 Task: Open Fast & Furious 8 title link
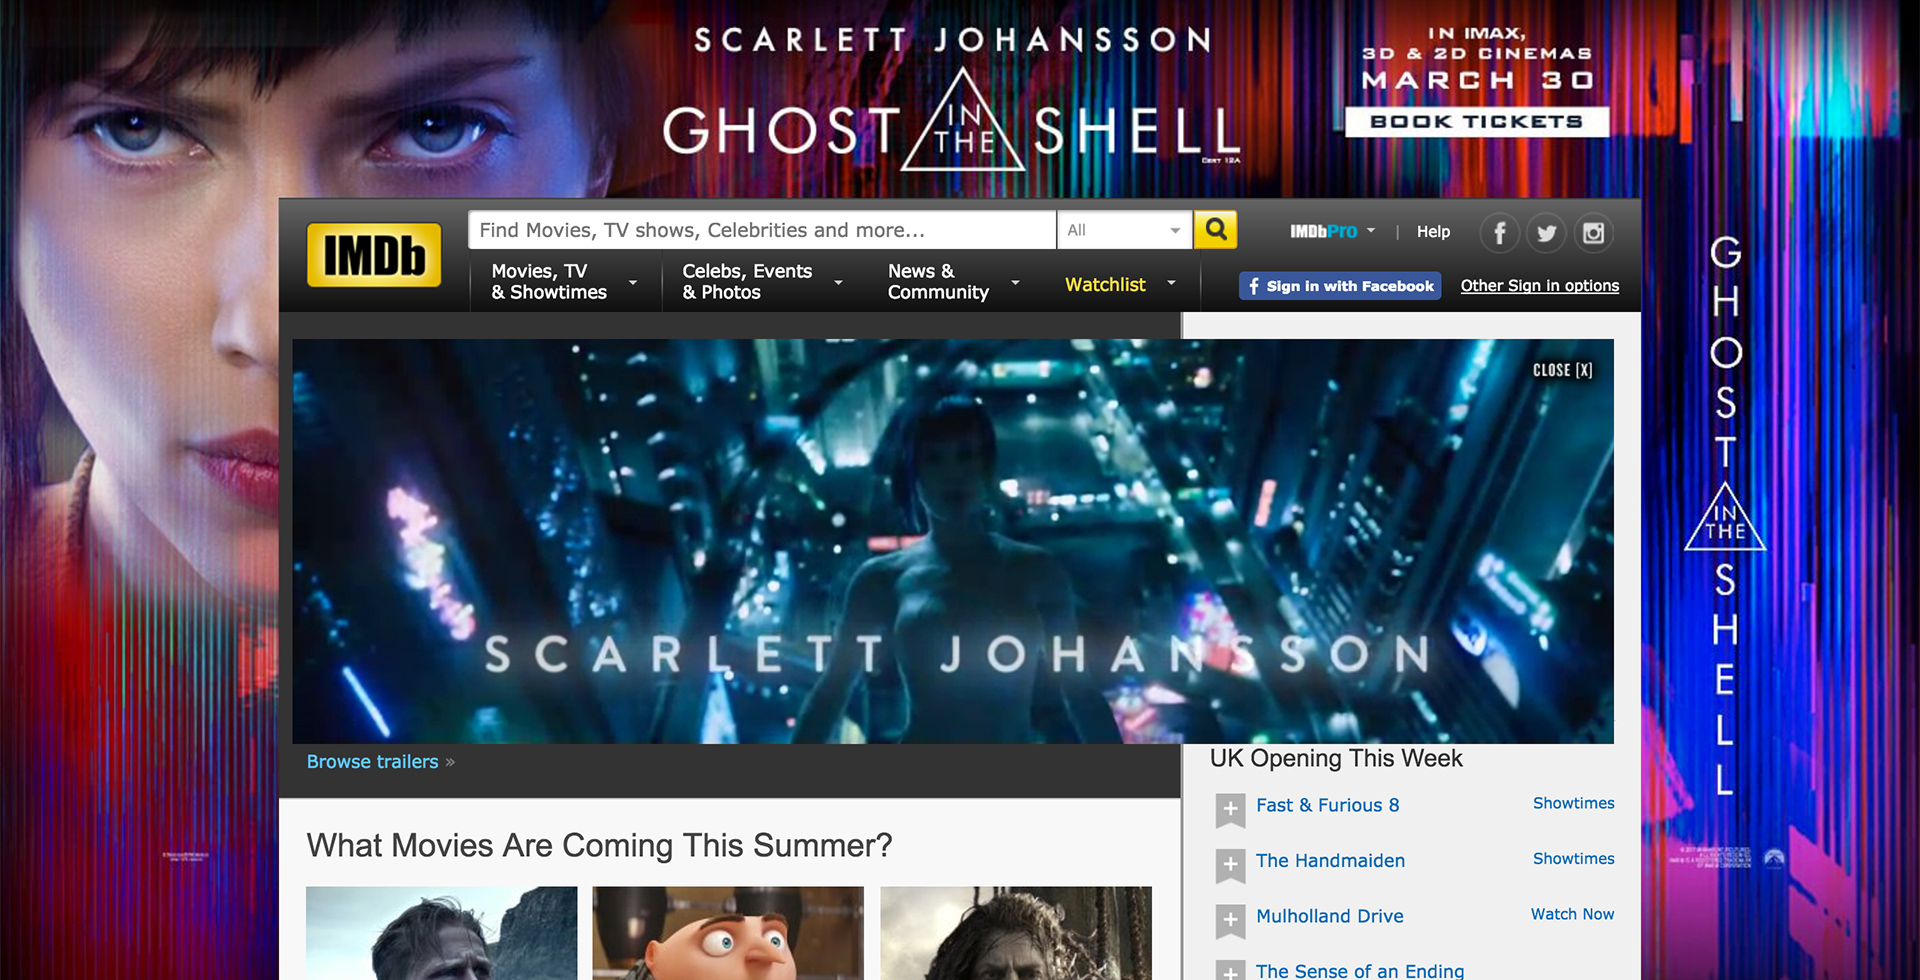click(x=1327, y=806)
